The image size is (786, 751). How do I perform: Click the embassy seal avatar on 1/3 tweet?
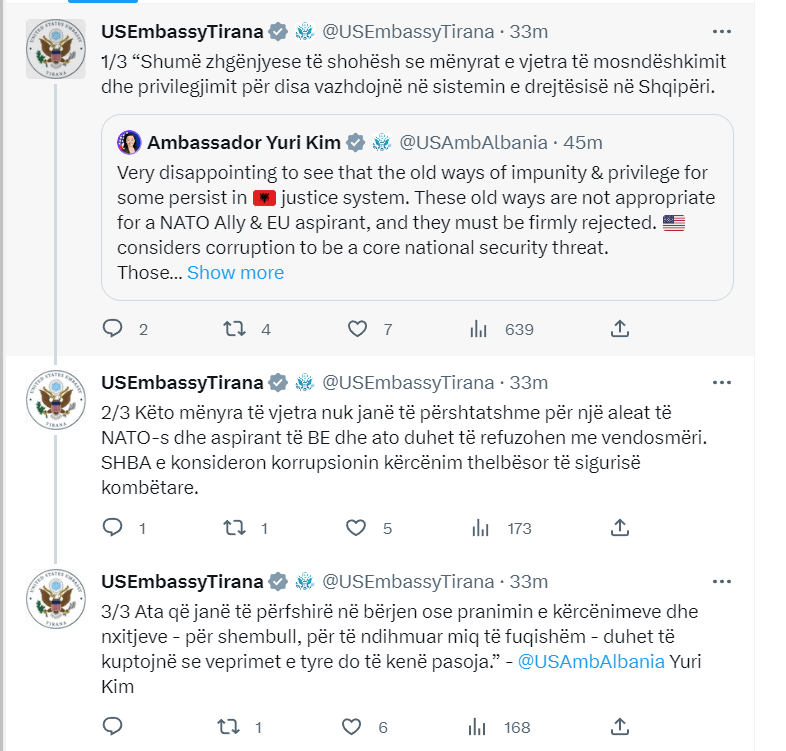pyautogui.click(x=55, y=48)
